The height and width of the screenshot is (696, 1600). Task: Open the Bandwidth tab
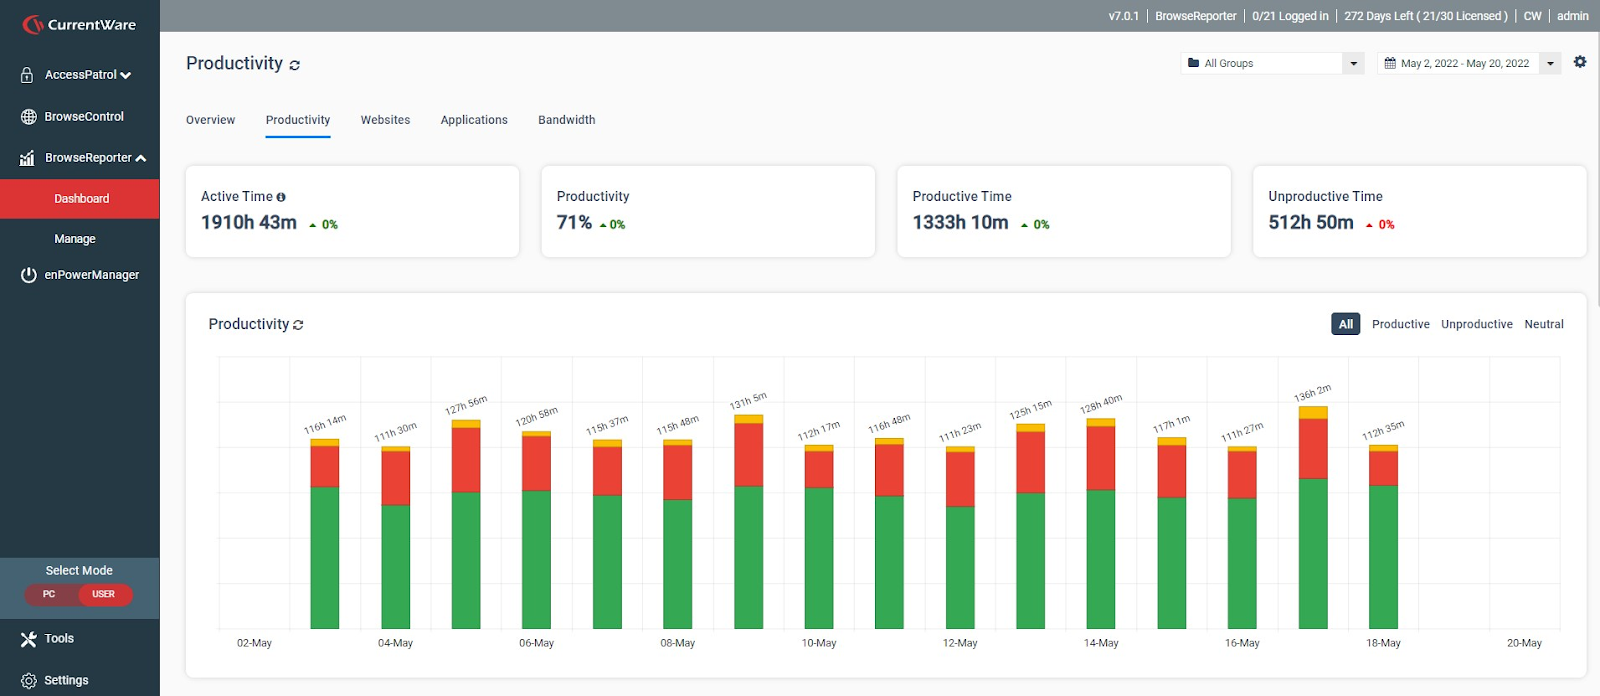coord(567,120)
